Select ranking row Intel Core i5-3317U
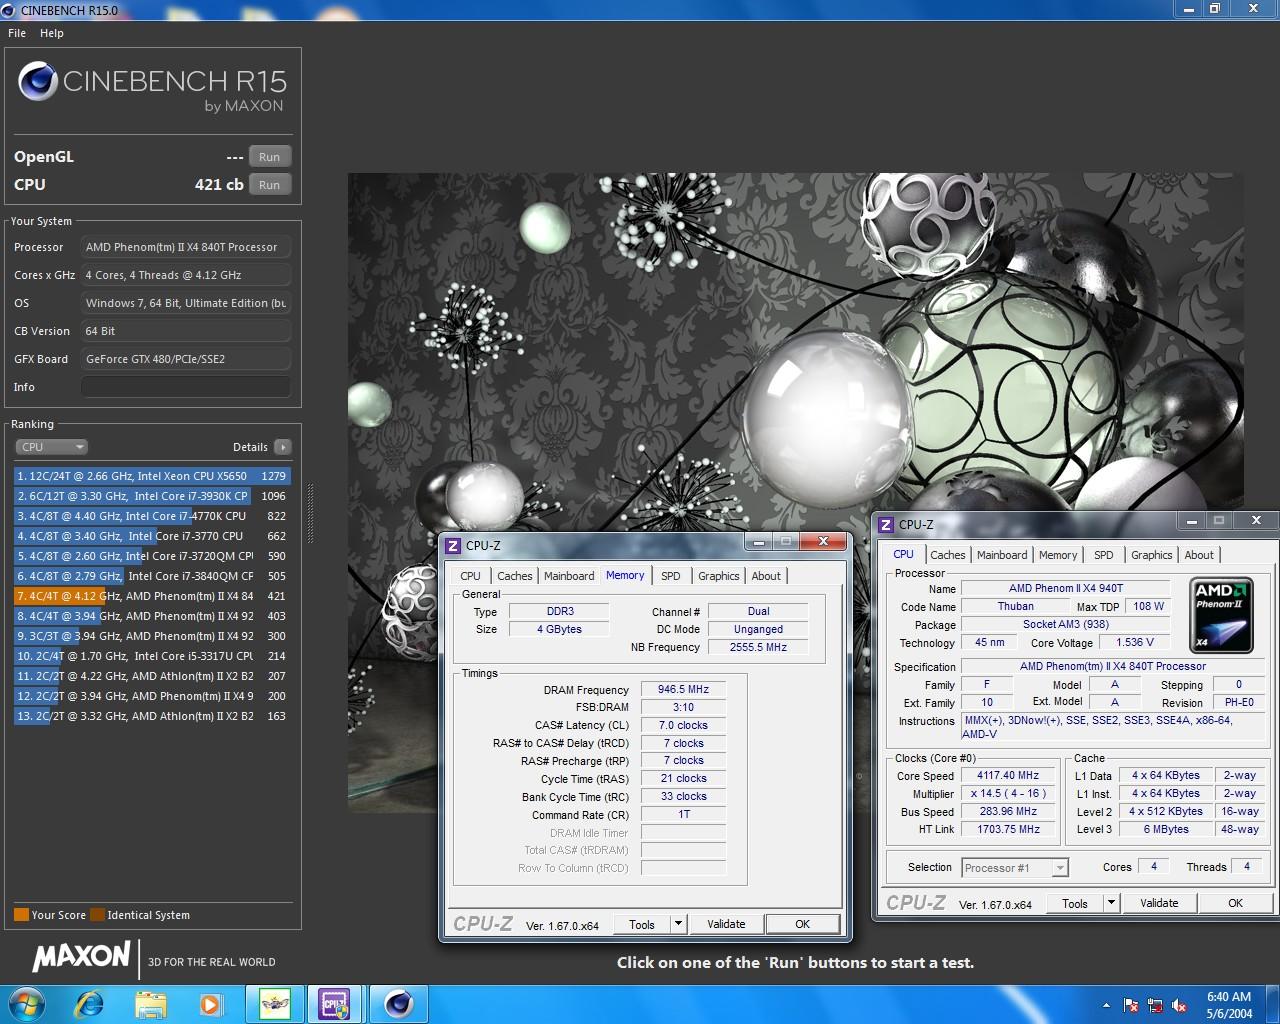 coord(152,656)
